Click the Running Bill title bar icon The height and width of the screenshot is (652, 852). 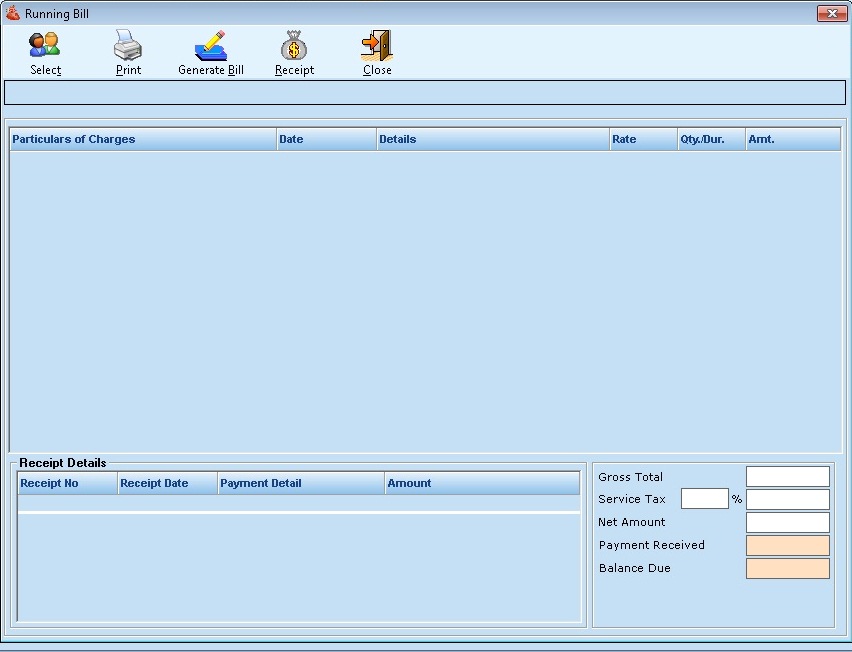(10, 13)
